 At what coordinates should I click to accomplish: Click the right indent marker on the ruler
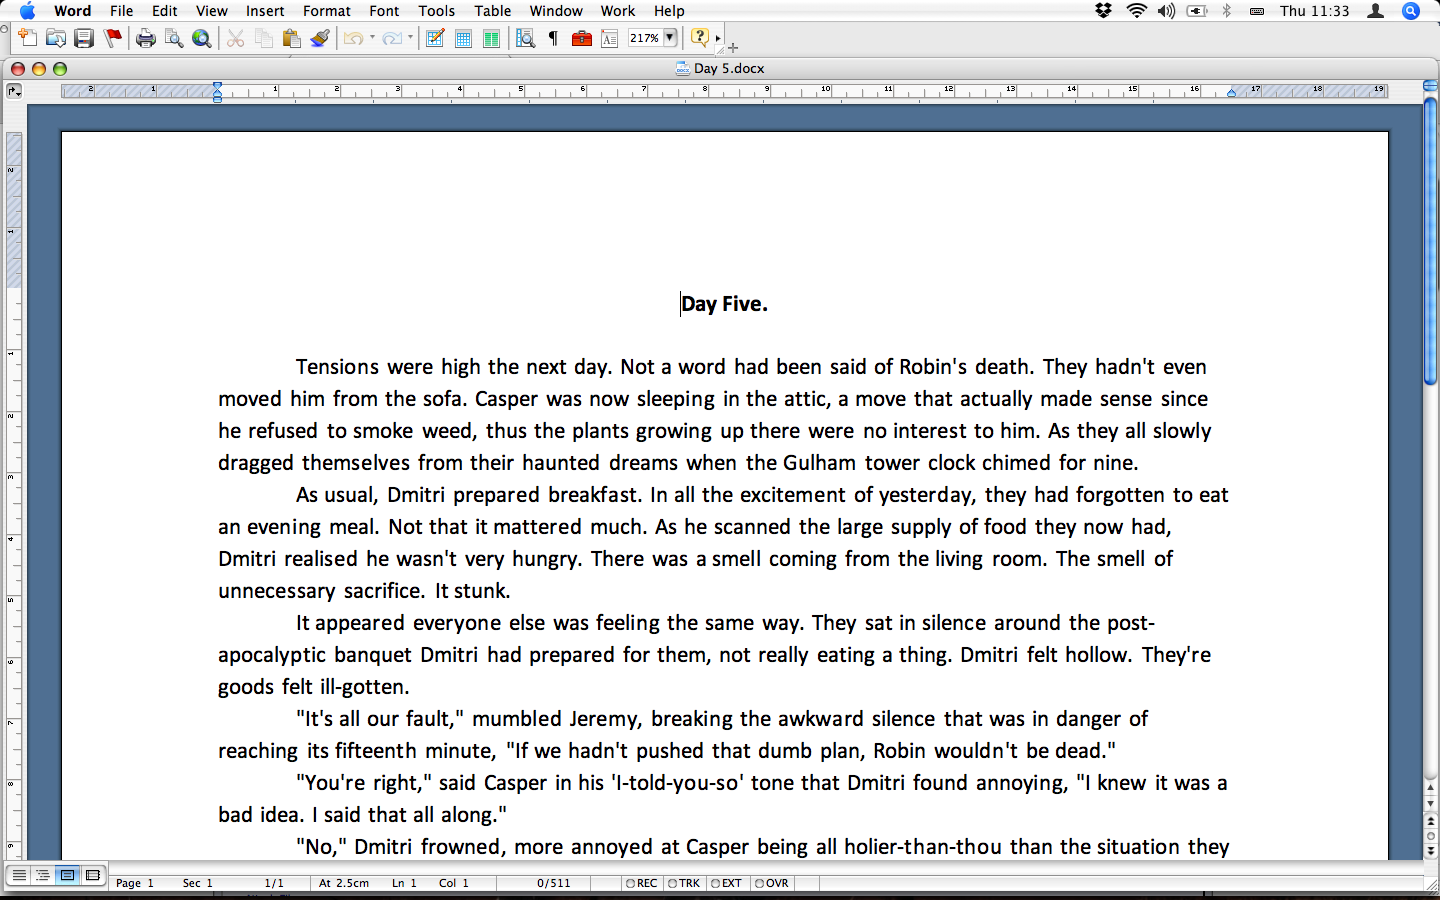[x=1231, y=93]
